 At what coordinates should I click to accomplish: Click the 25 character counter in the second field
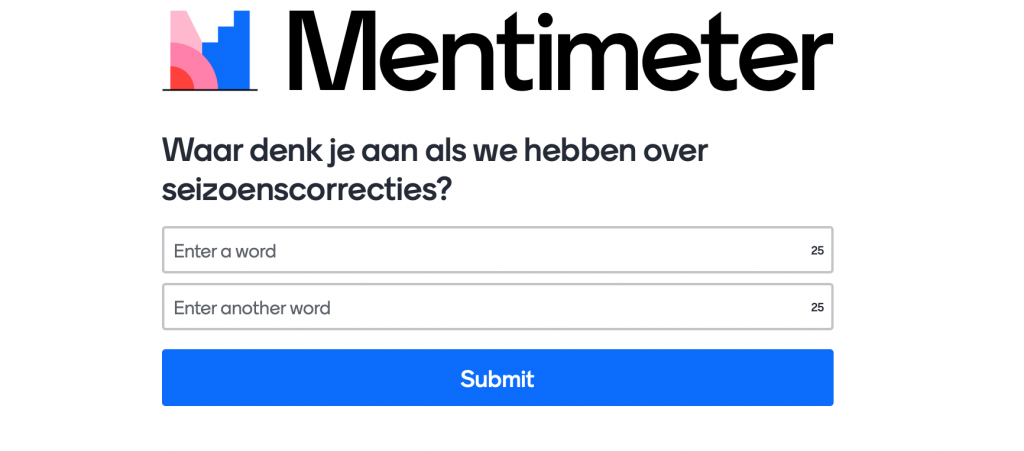click(x=817, y=307)
